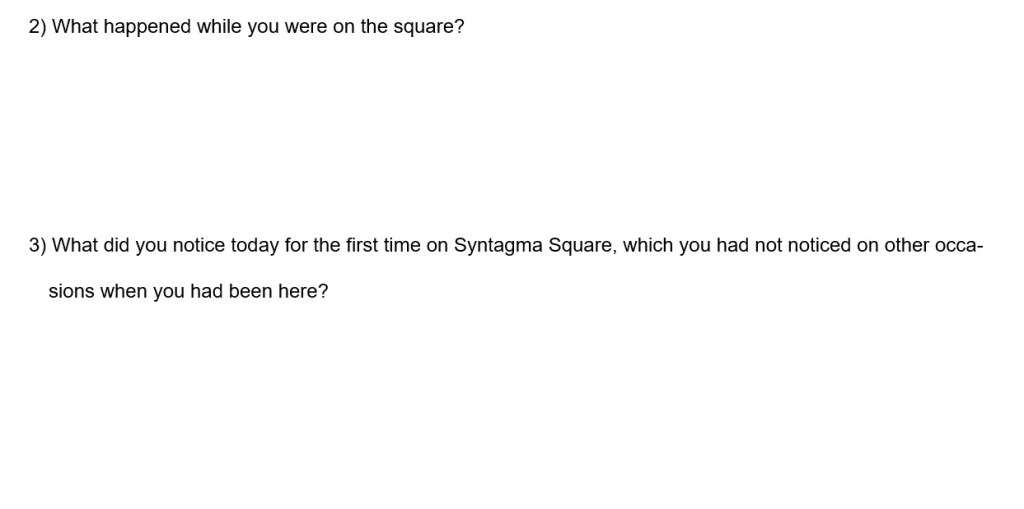This screenshot has width=1024, height=509.
Task: Click the word "Square," after Syntagma
Action: [581, 245]
